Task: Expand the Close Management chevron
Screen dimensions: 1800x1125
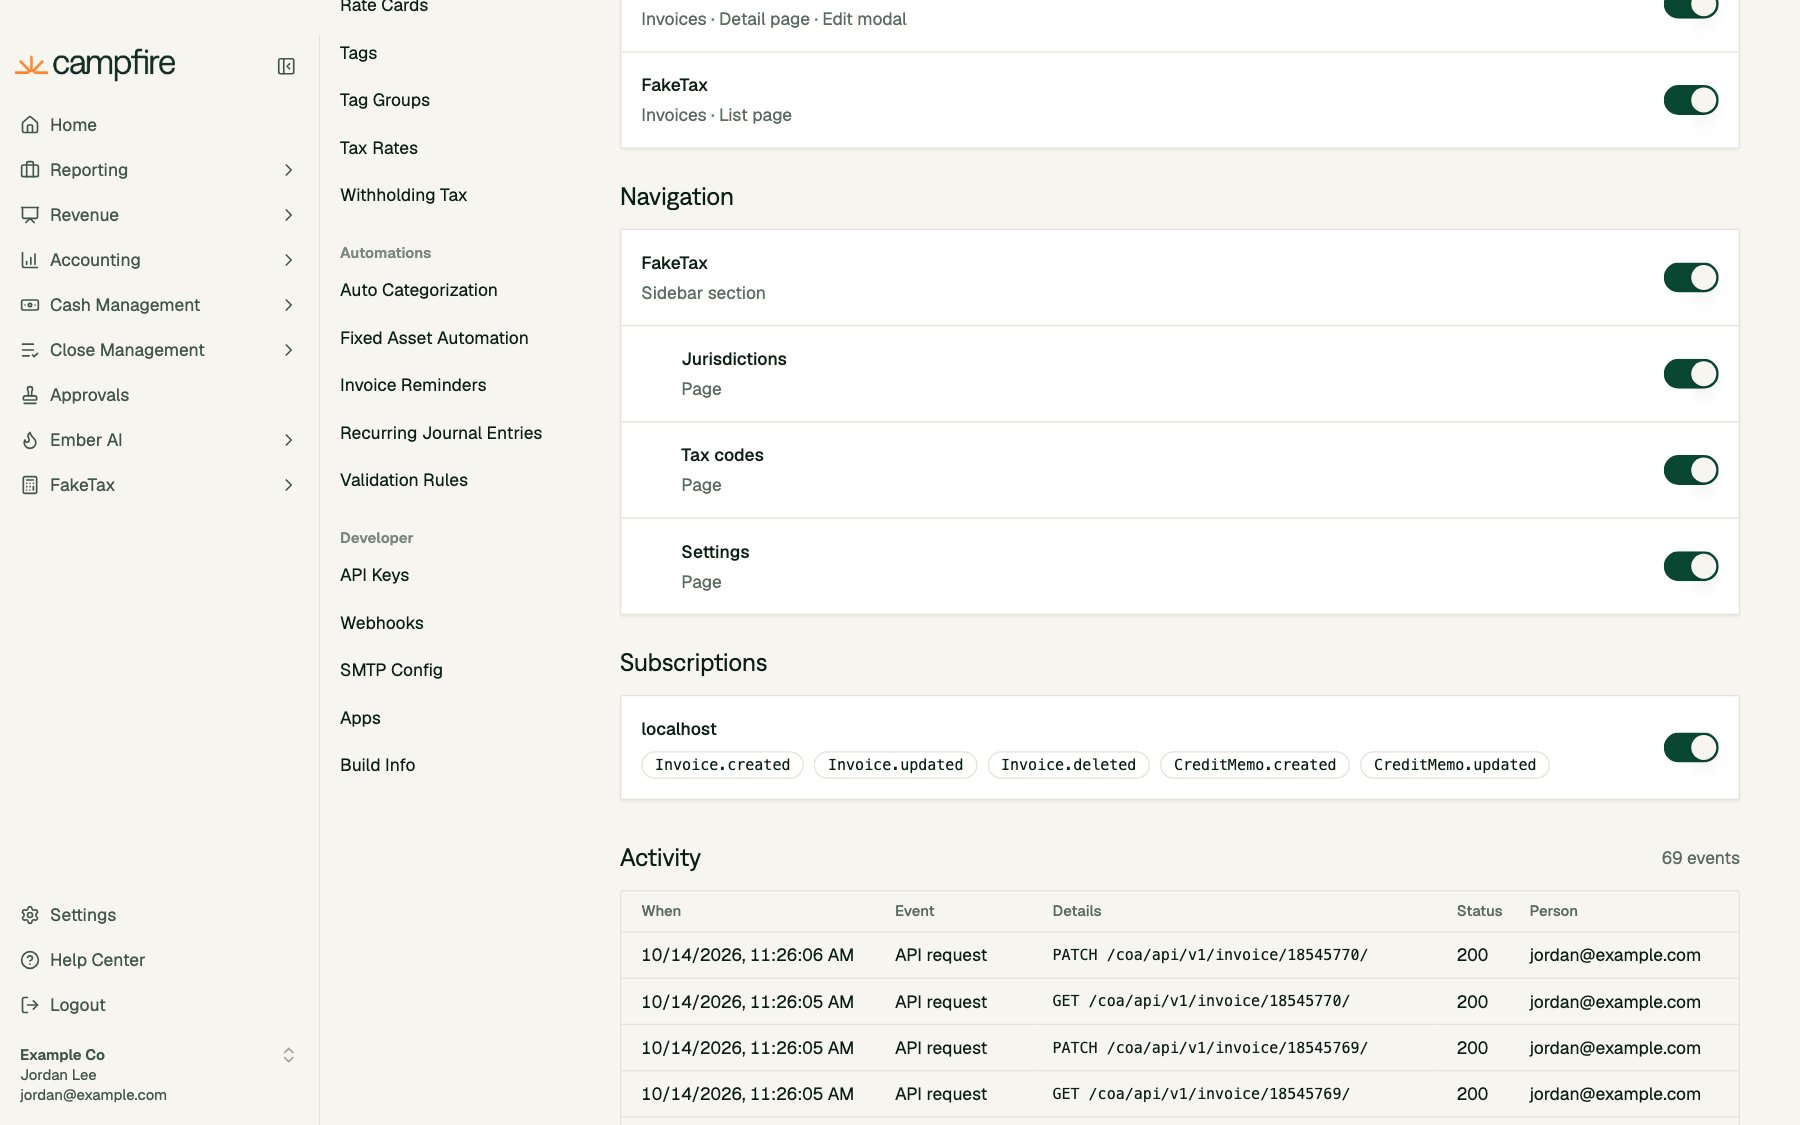Action: point(288,350)
